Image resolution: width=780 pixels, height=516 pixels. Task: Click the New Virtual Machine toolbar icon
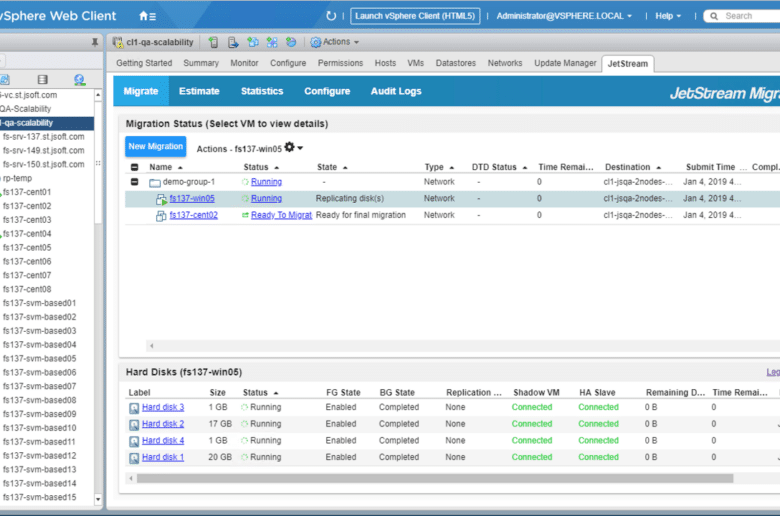[x=253, y=42]
